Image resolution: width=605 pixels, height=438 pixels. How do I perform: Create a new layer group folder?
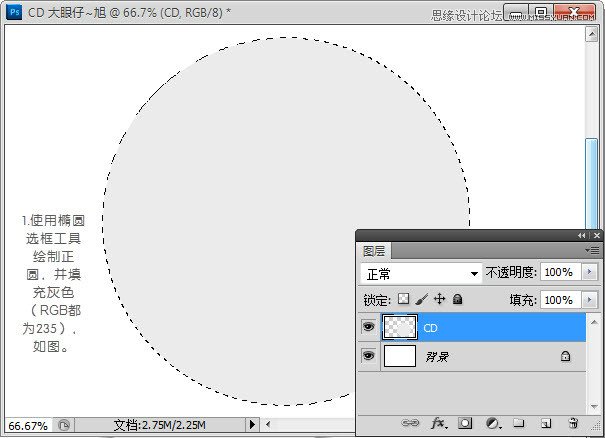point(519,423)
